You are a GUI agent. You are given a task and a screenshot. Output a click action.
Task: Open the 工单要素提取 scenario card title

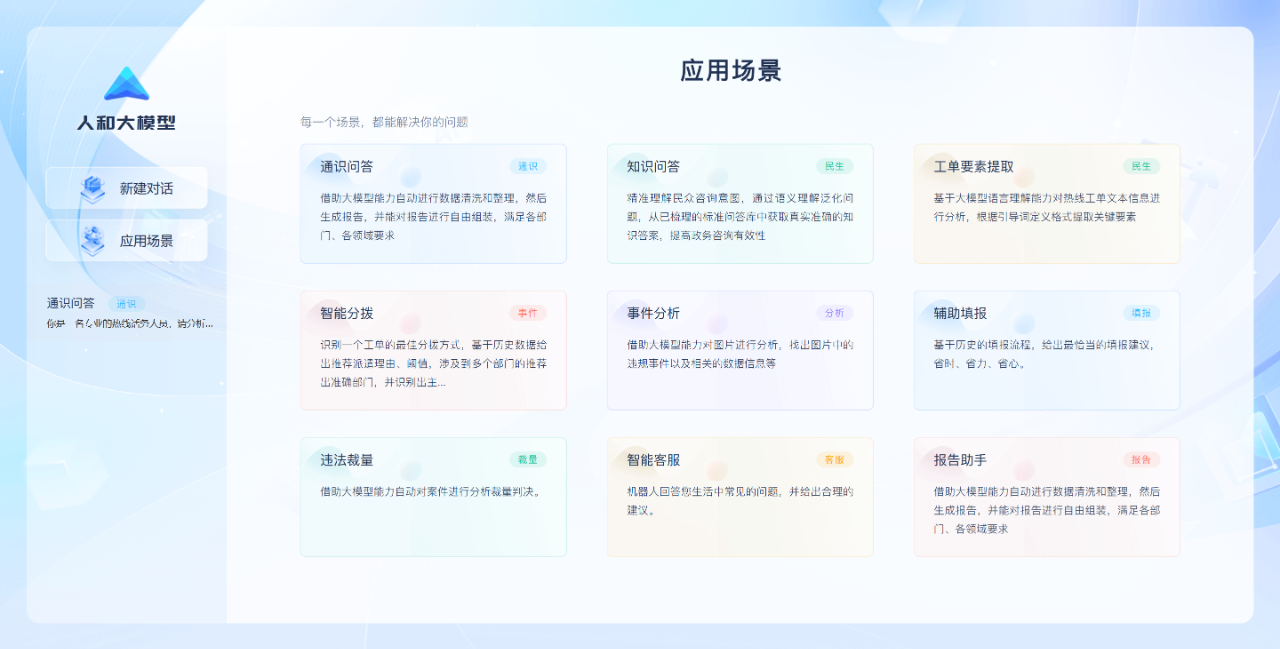tap(973, 167)
